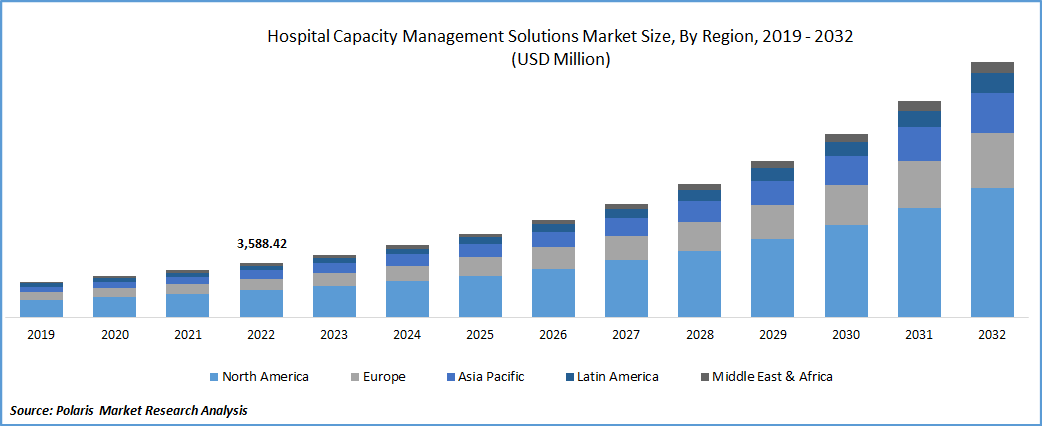The image size is (1042, 426).
Task: Select North America segment of 2027 bar
Action: click(627, 288)
